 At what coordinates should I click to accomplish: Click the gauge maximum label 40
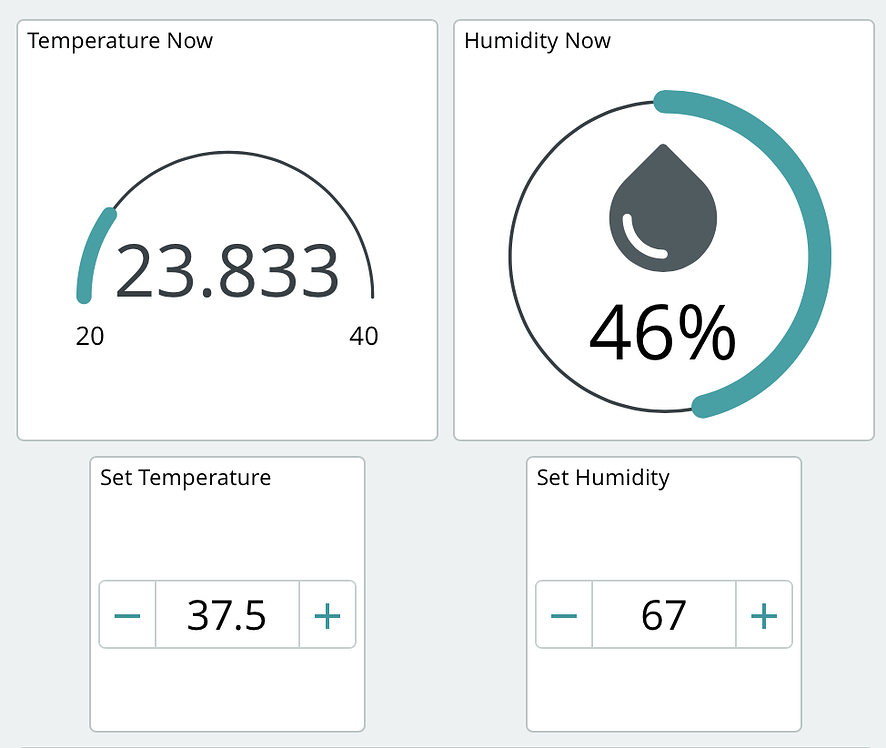[364, 336]
